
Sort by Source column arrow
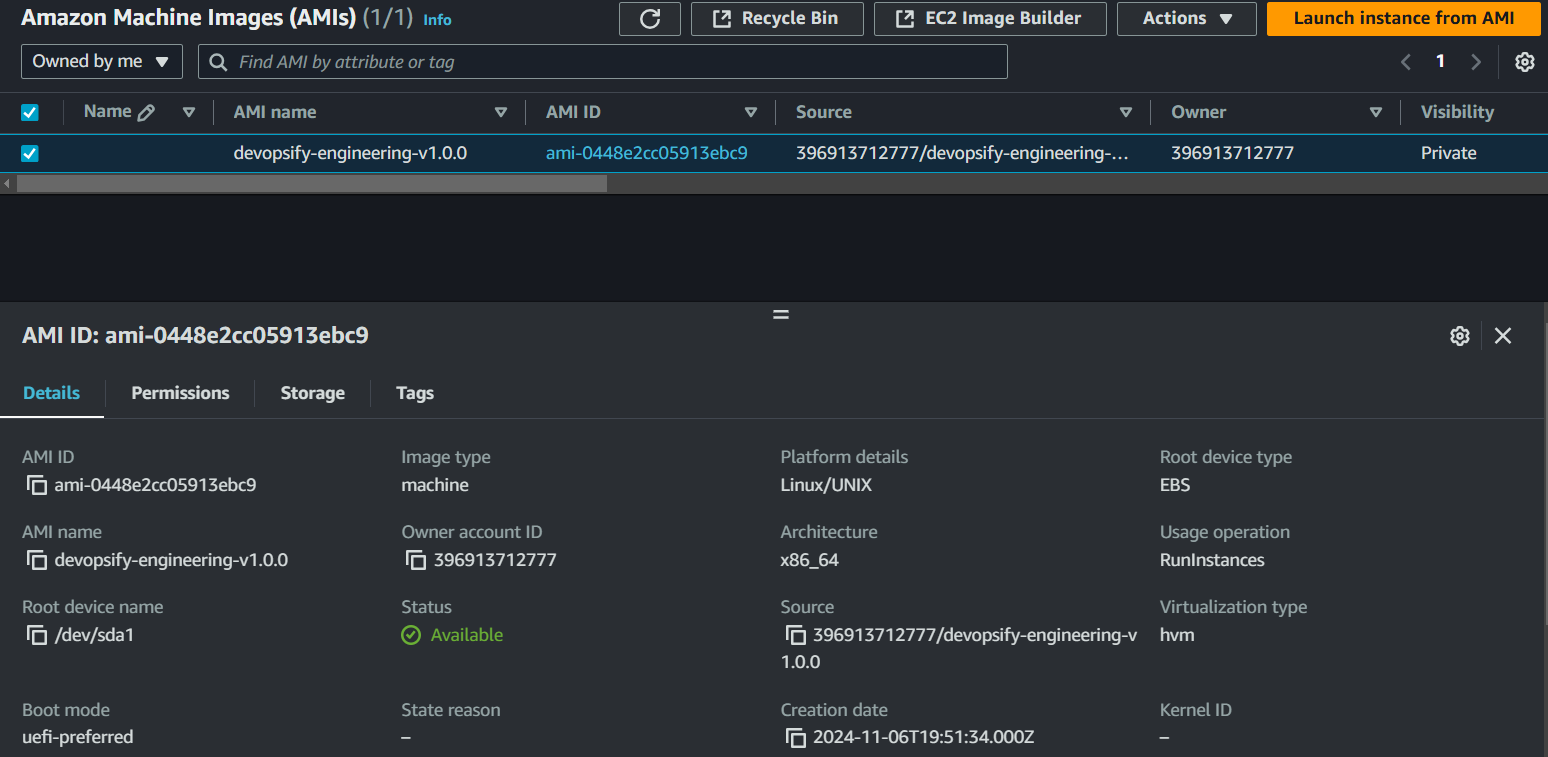[x=1126, y=113]
